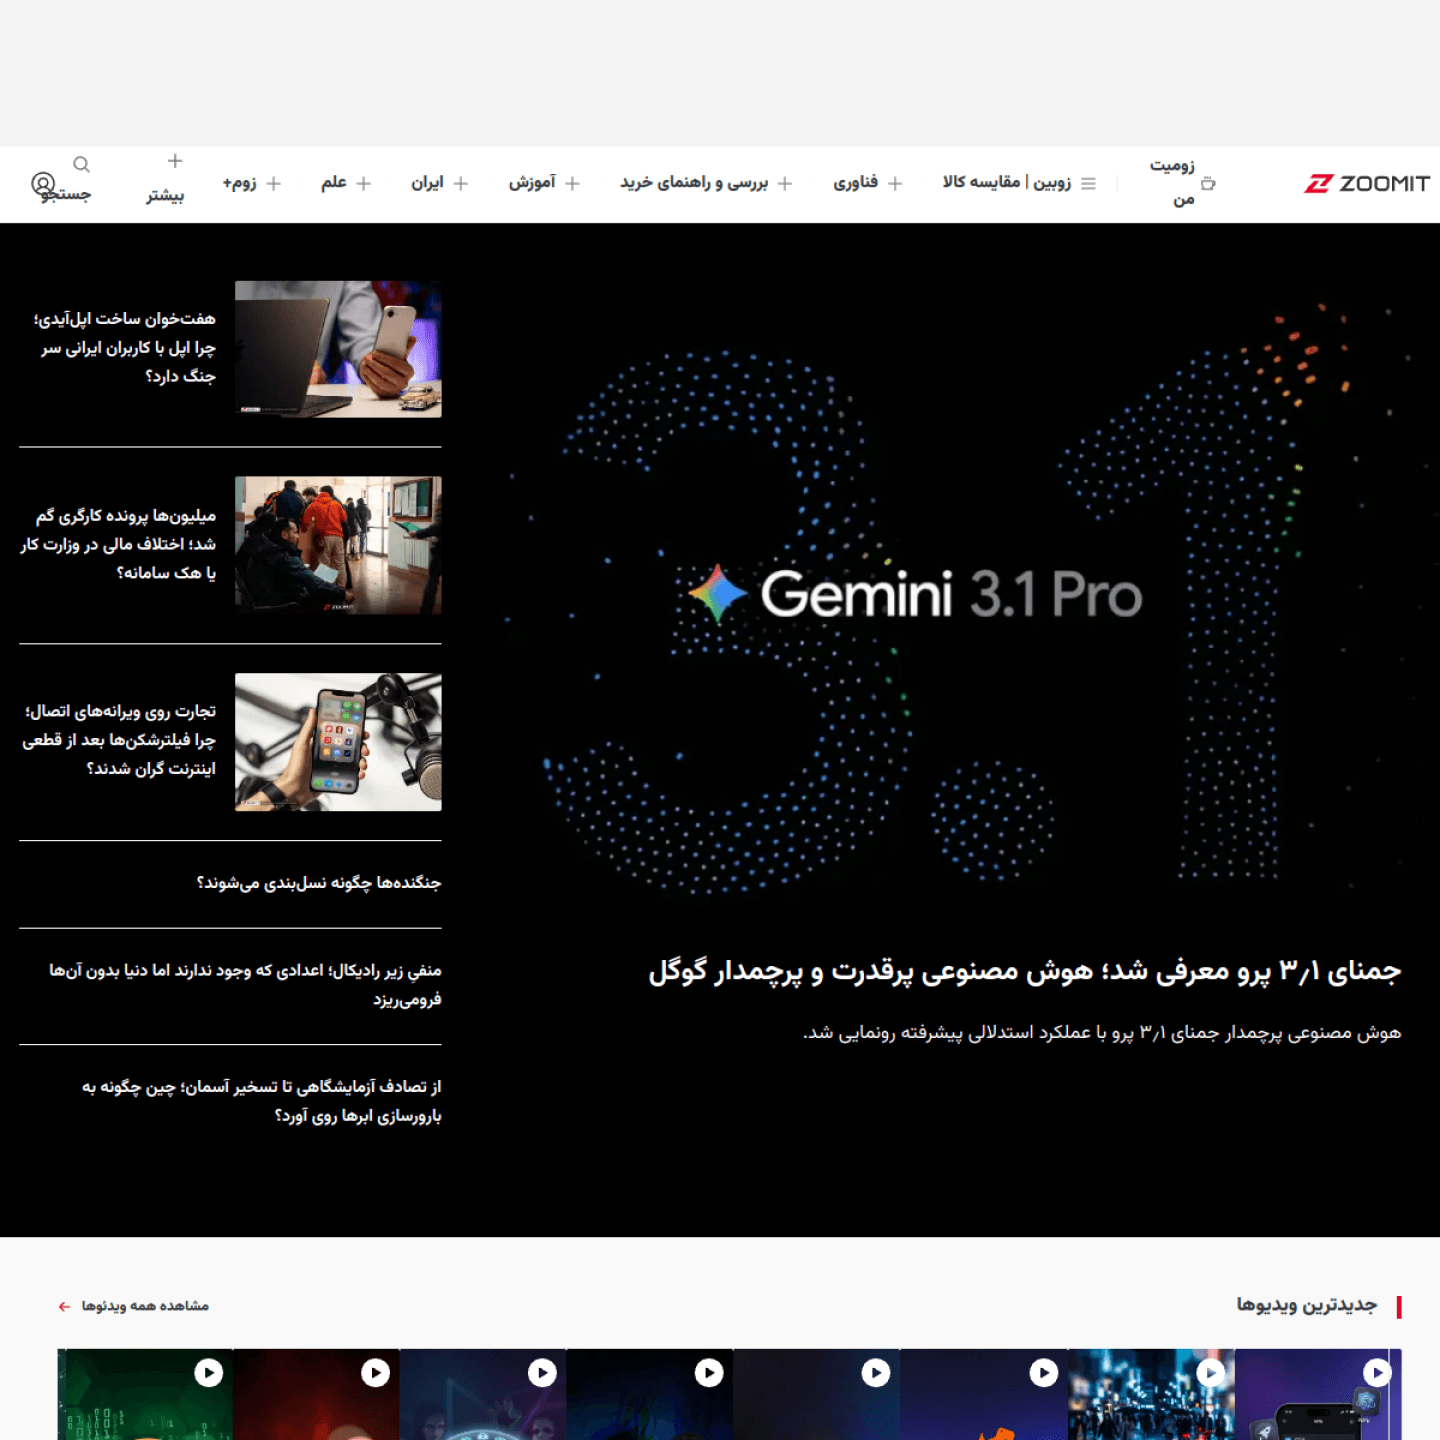Expand the علم menu with its plus icon
The width and height of the screenshot is (1440, 1440).
[x=365, y=183]
